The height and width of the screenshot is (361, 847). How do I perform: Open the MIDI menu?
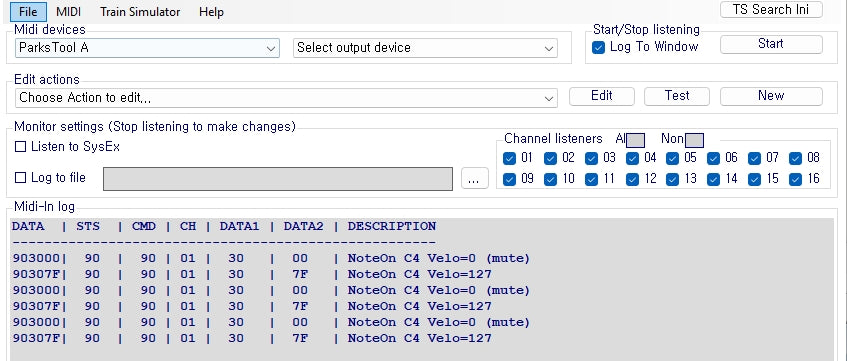tap(69, 11)
